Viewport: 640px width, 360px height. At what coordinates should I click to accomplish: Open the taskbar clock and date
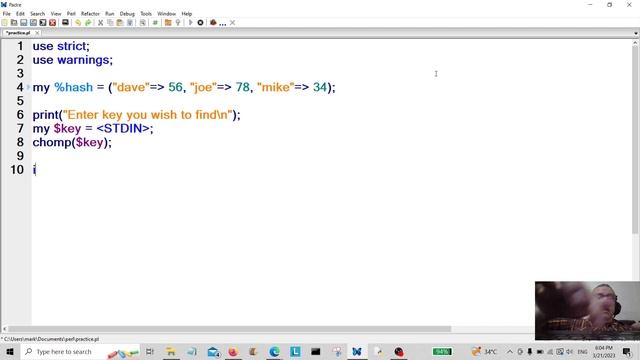point(604,351)
